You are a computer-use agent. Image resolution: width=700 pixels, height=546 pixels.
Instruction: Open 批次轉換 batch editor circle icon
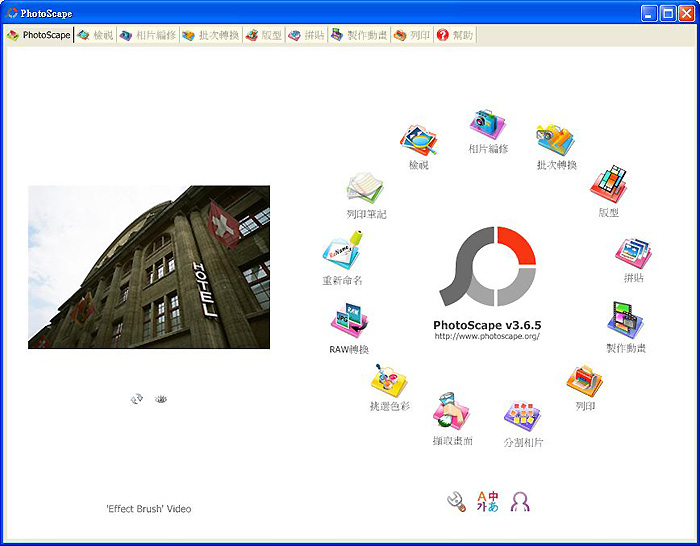click(x=555, y=140)
